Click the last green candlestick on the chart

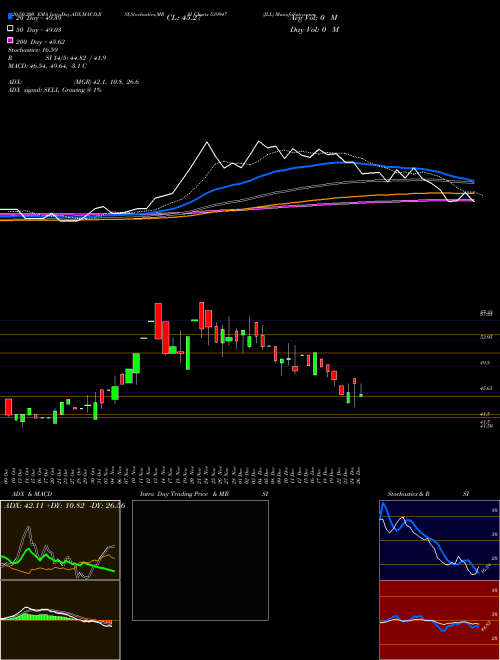click(361, 395)
